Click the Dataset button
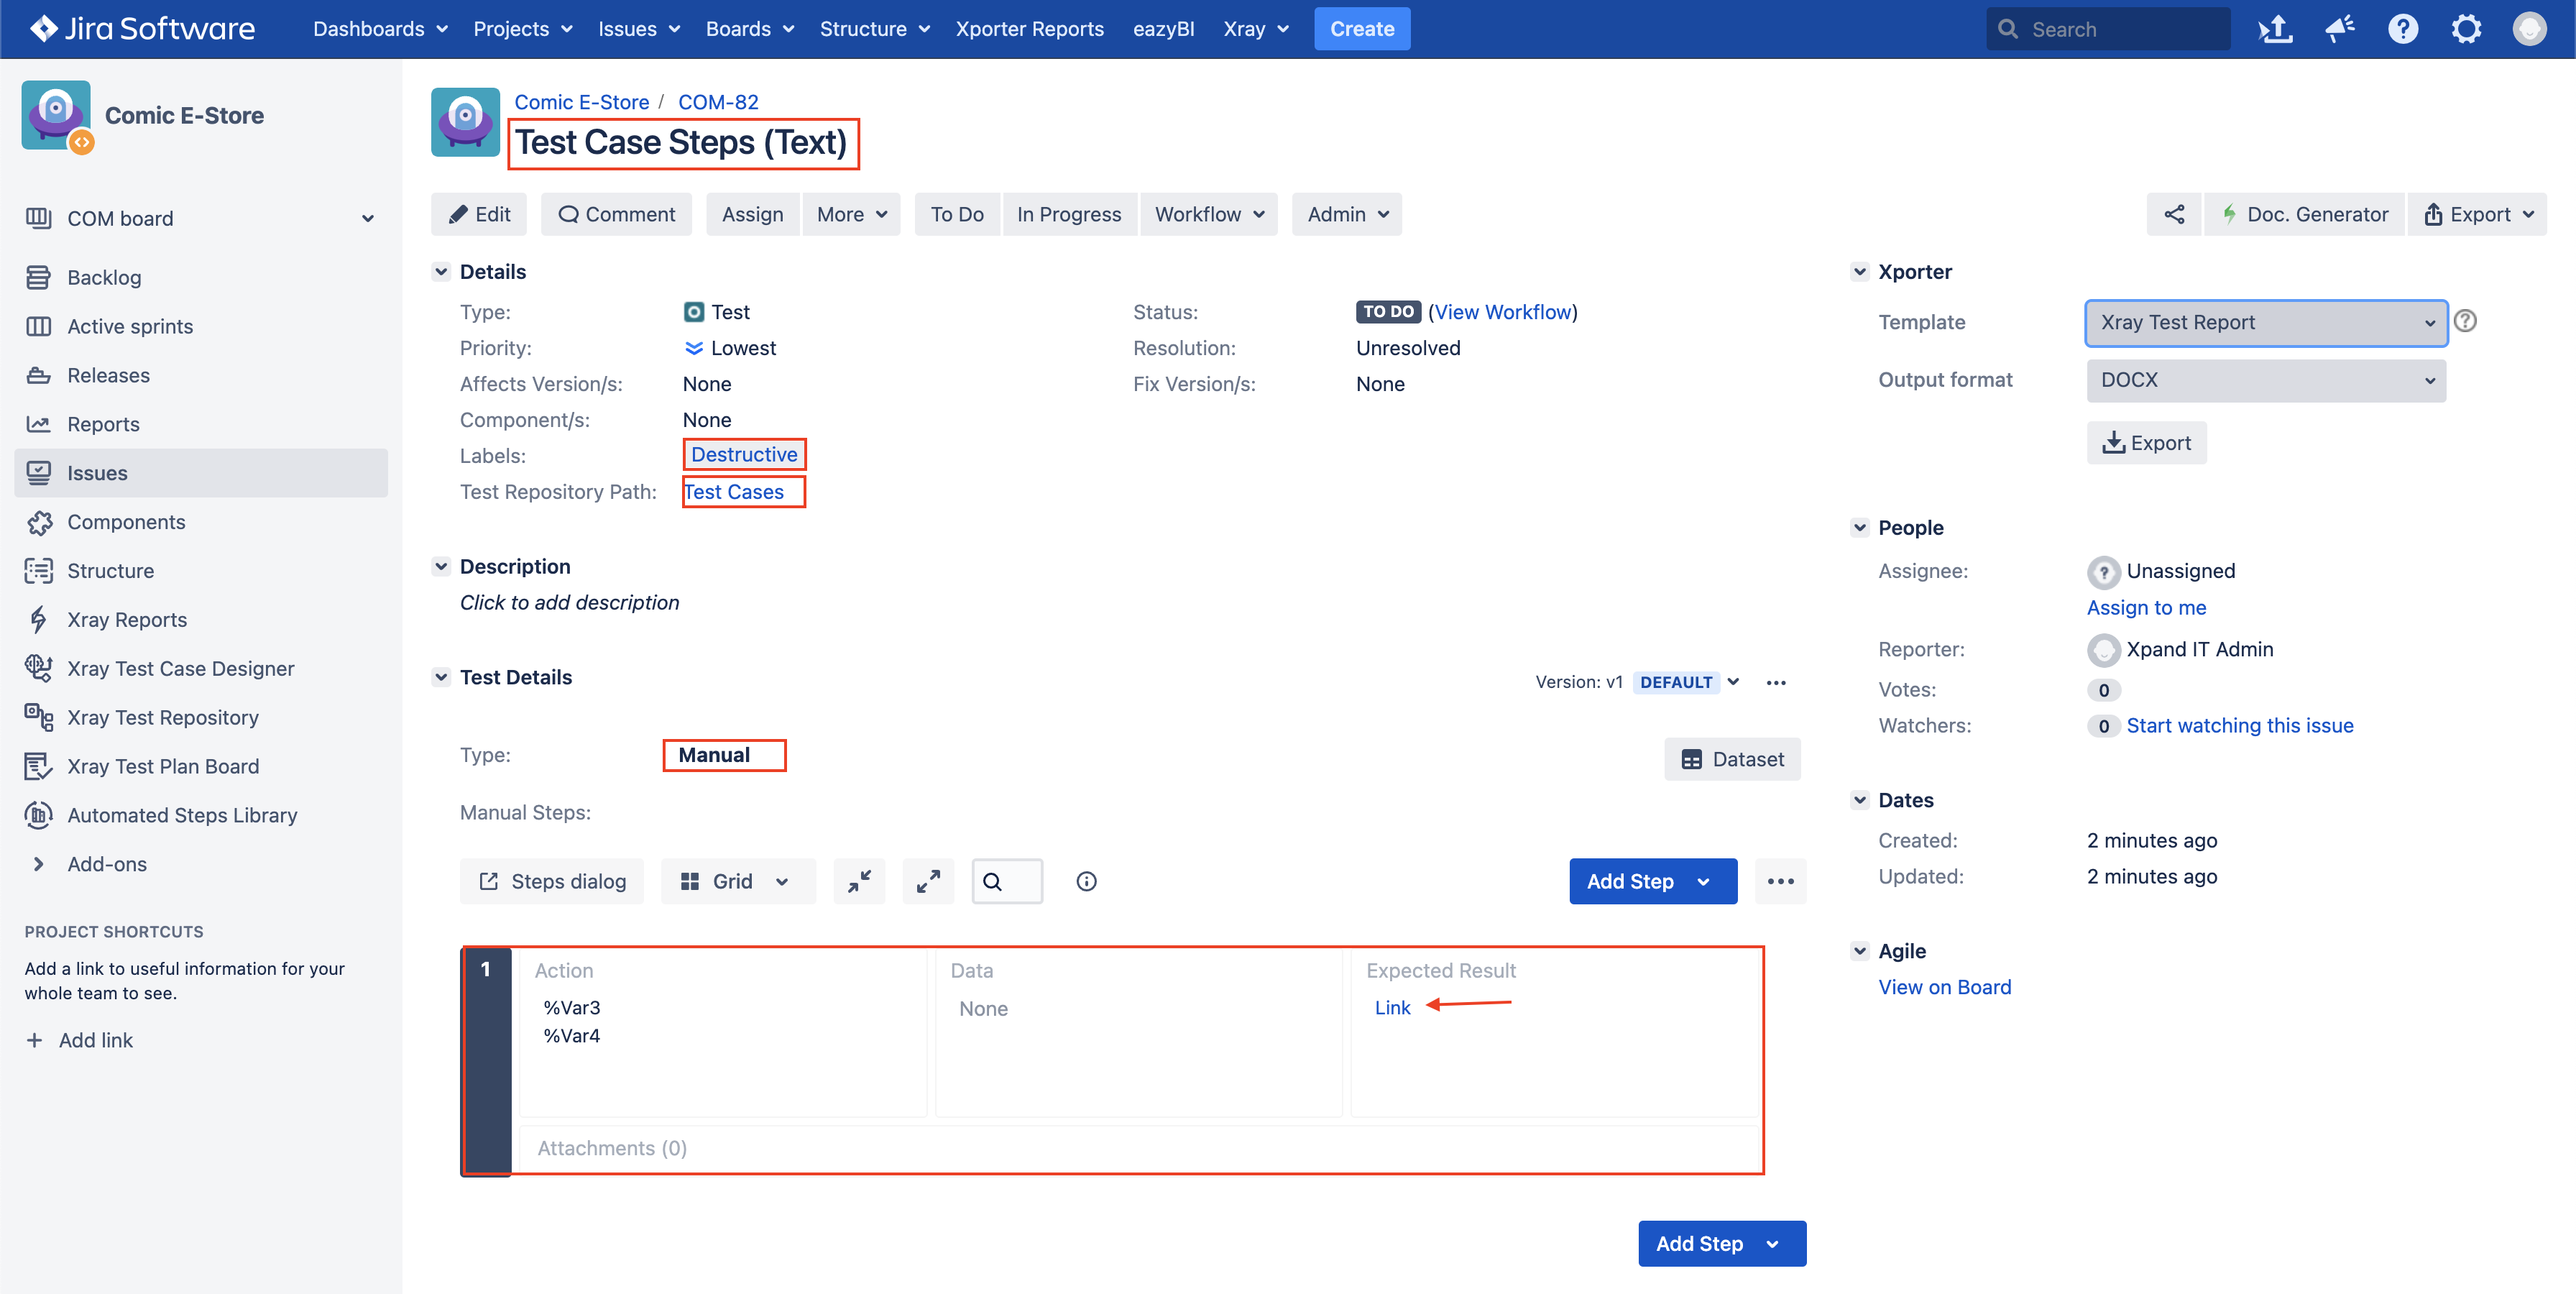 1732,759
